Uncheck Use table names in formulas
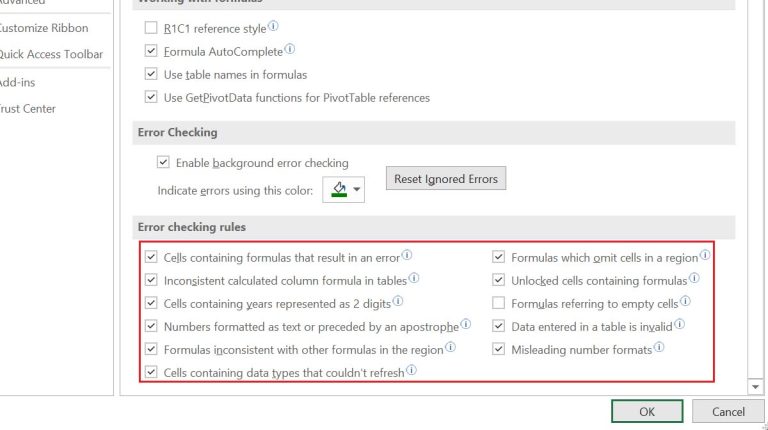The height and width of the screenshot is (430, 768). (x=151, y=74)
